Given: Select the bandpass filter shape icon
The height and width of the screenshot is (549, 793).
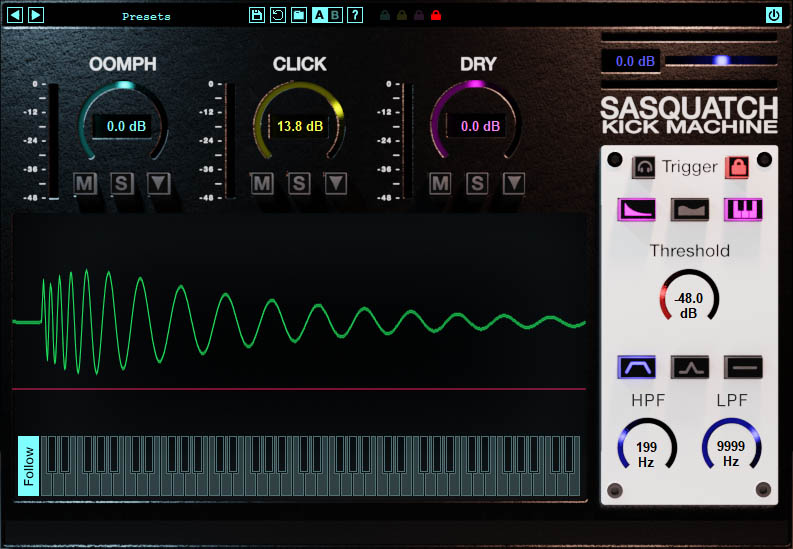Looking at the screenshot, I should coord(636,367).
